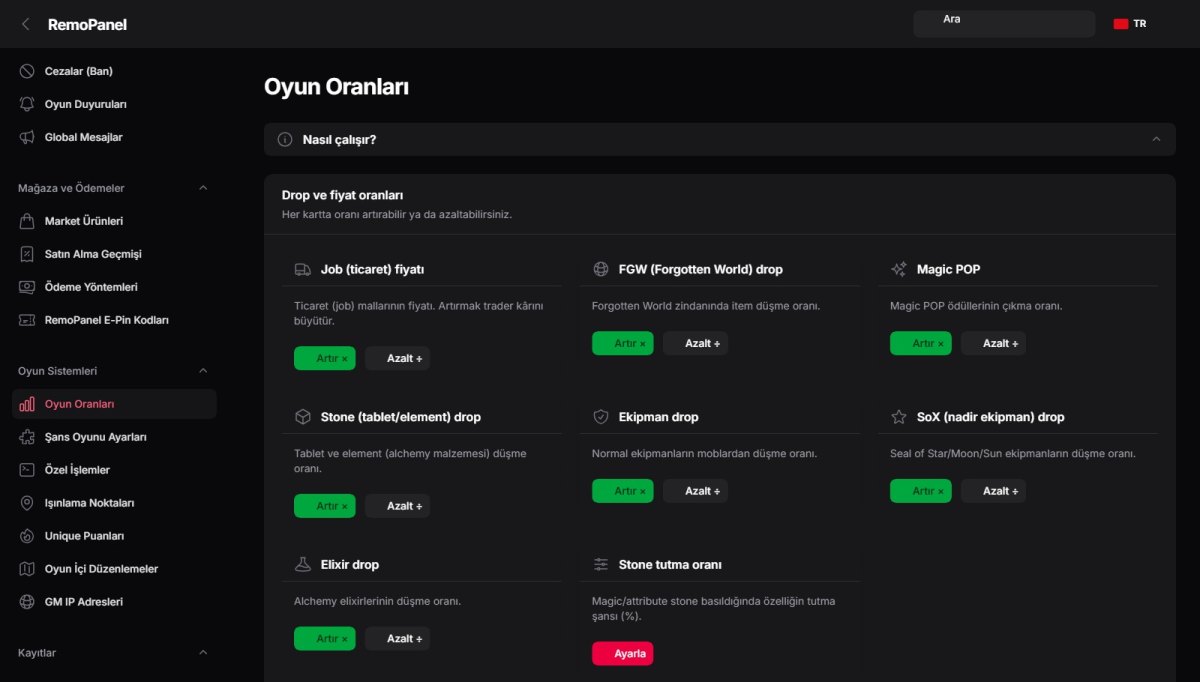Click Azalt for Stone (tablet/element) drop
1200x682 pixels.
pos(397,506)
